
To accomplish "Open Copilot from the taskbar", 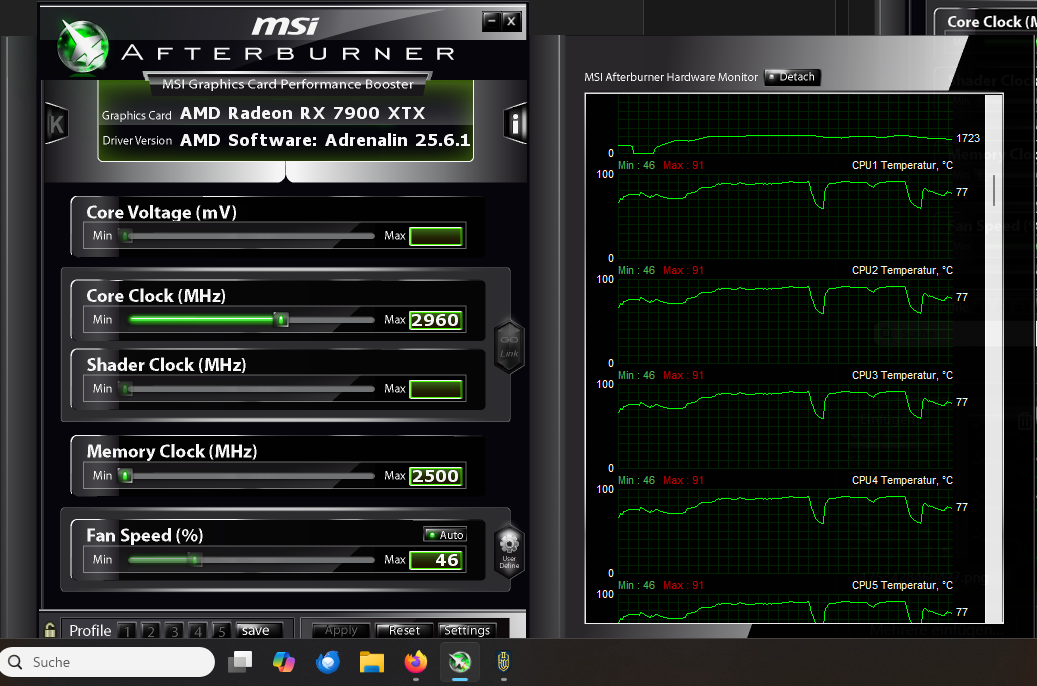I will point(284,662).
